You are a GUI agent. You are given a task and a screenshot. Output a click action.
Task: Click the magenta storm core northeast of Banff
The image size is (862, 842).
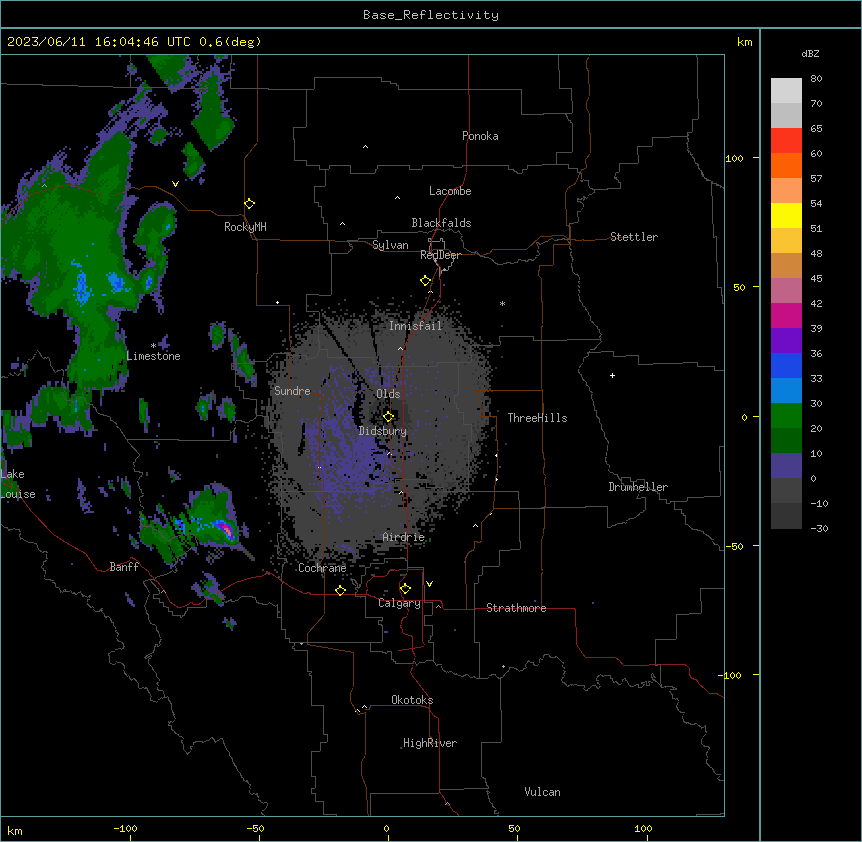[226, 530]
